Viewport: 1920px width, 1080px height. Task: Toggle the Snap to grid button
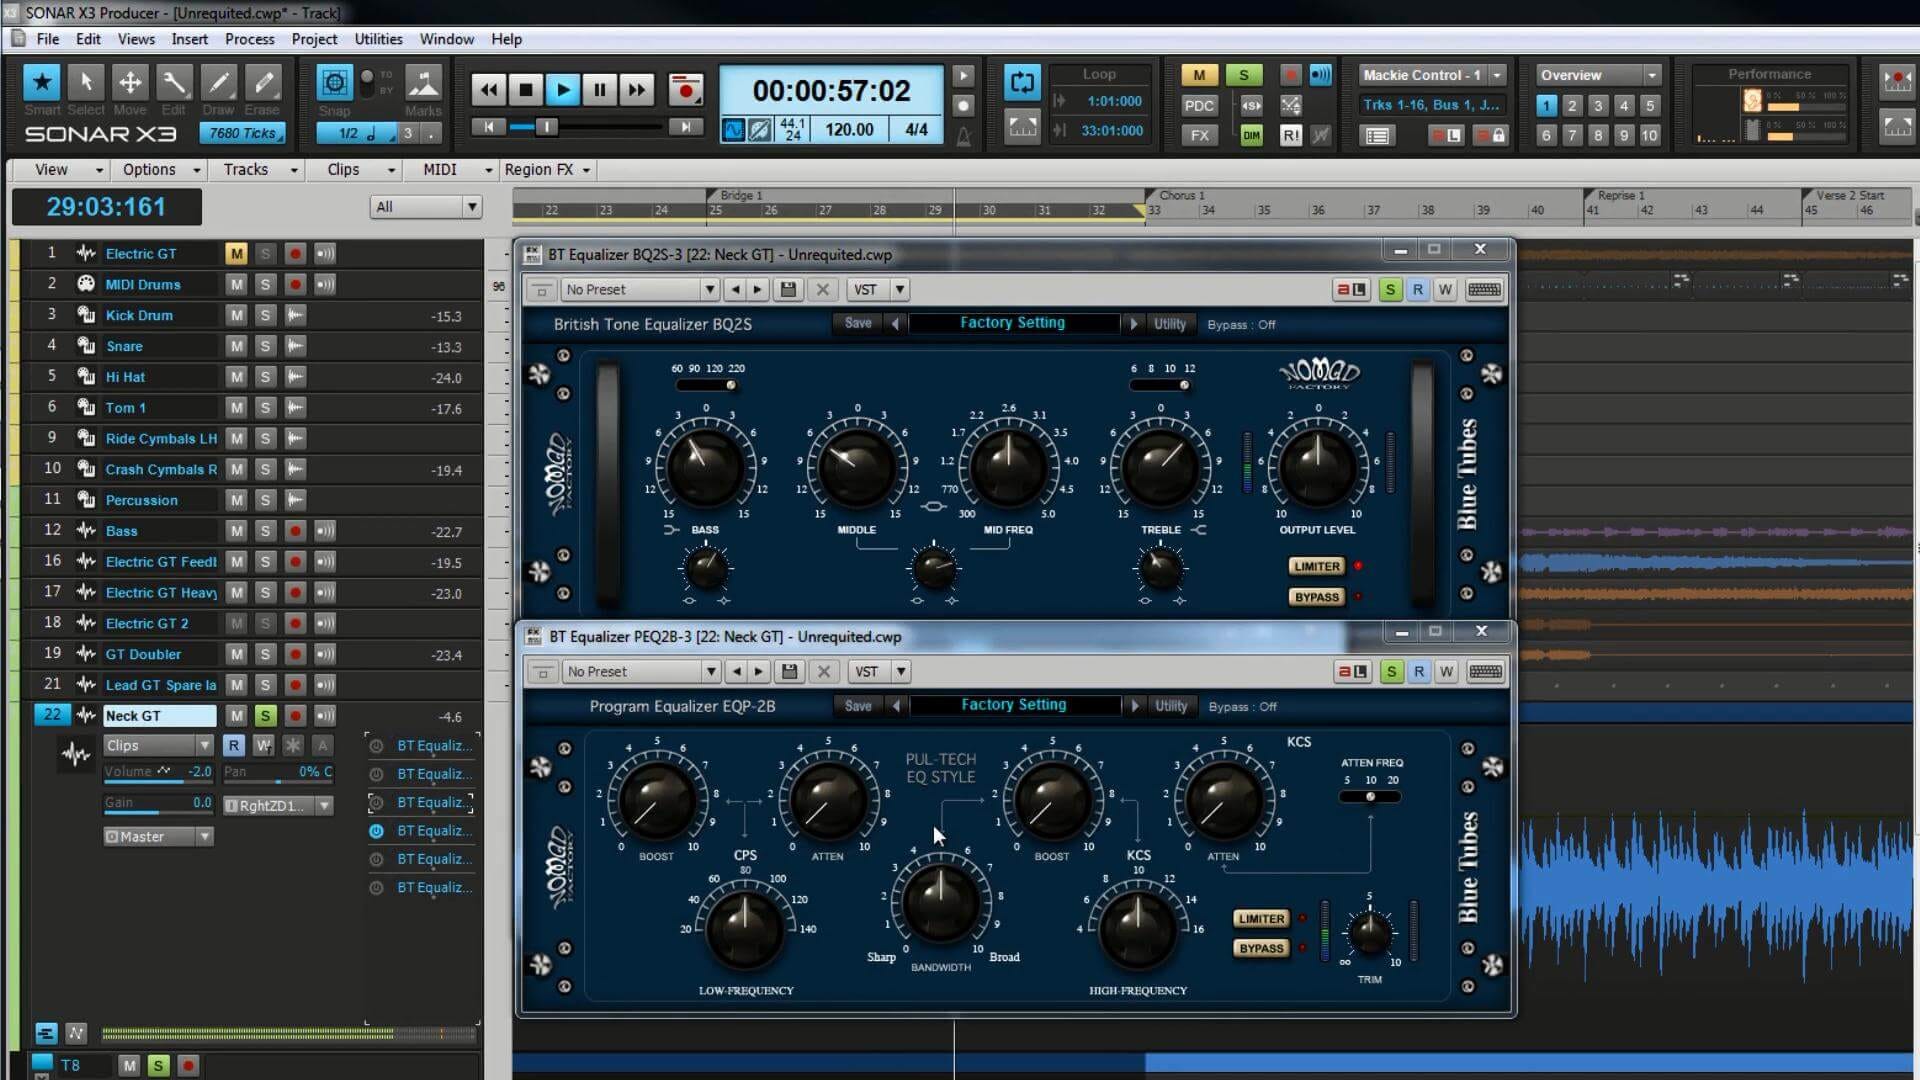(335, 83)
